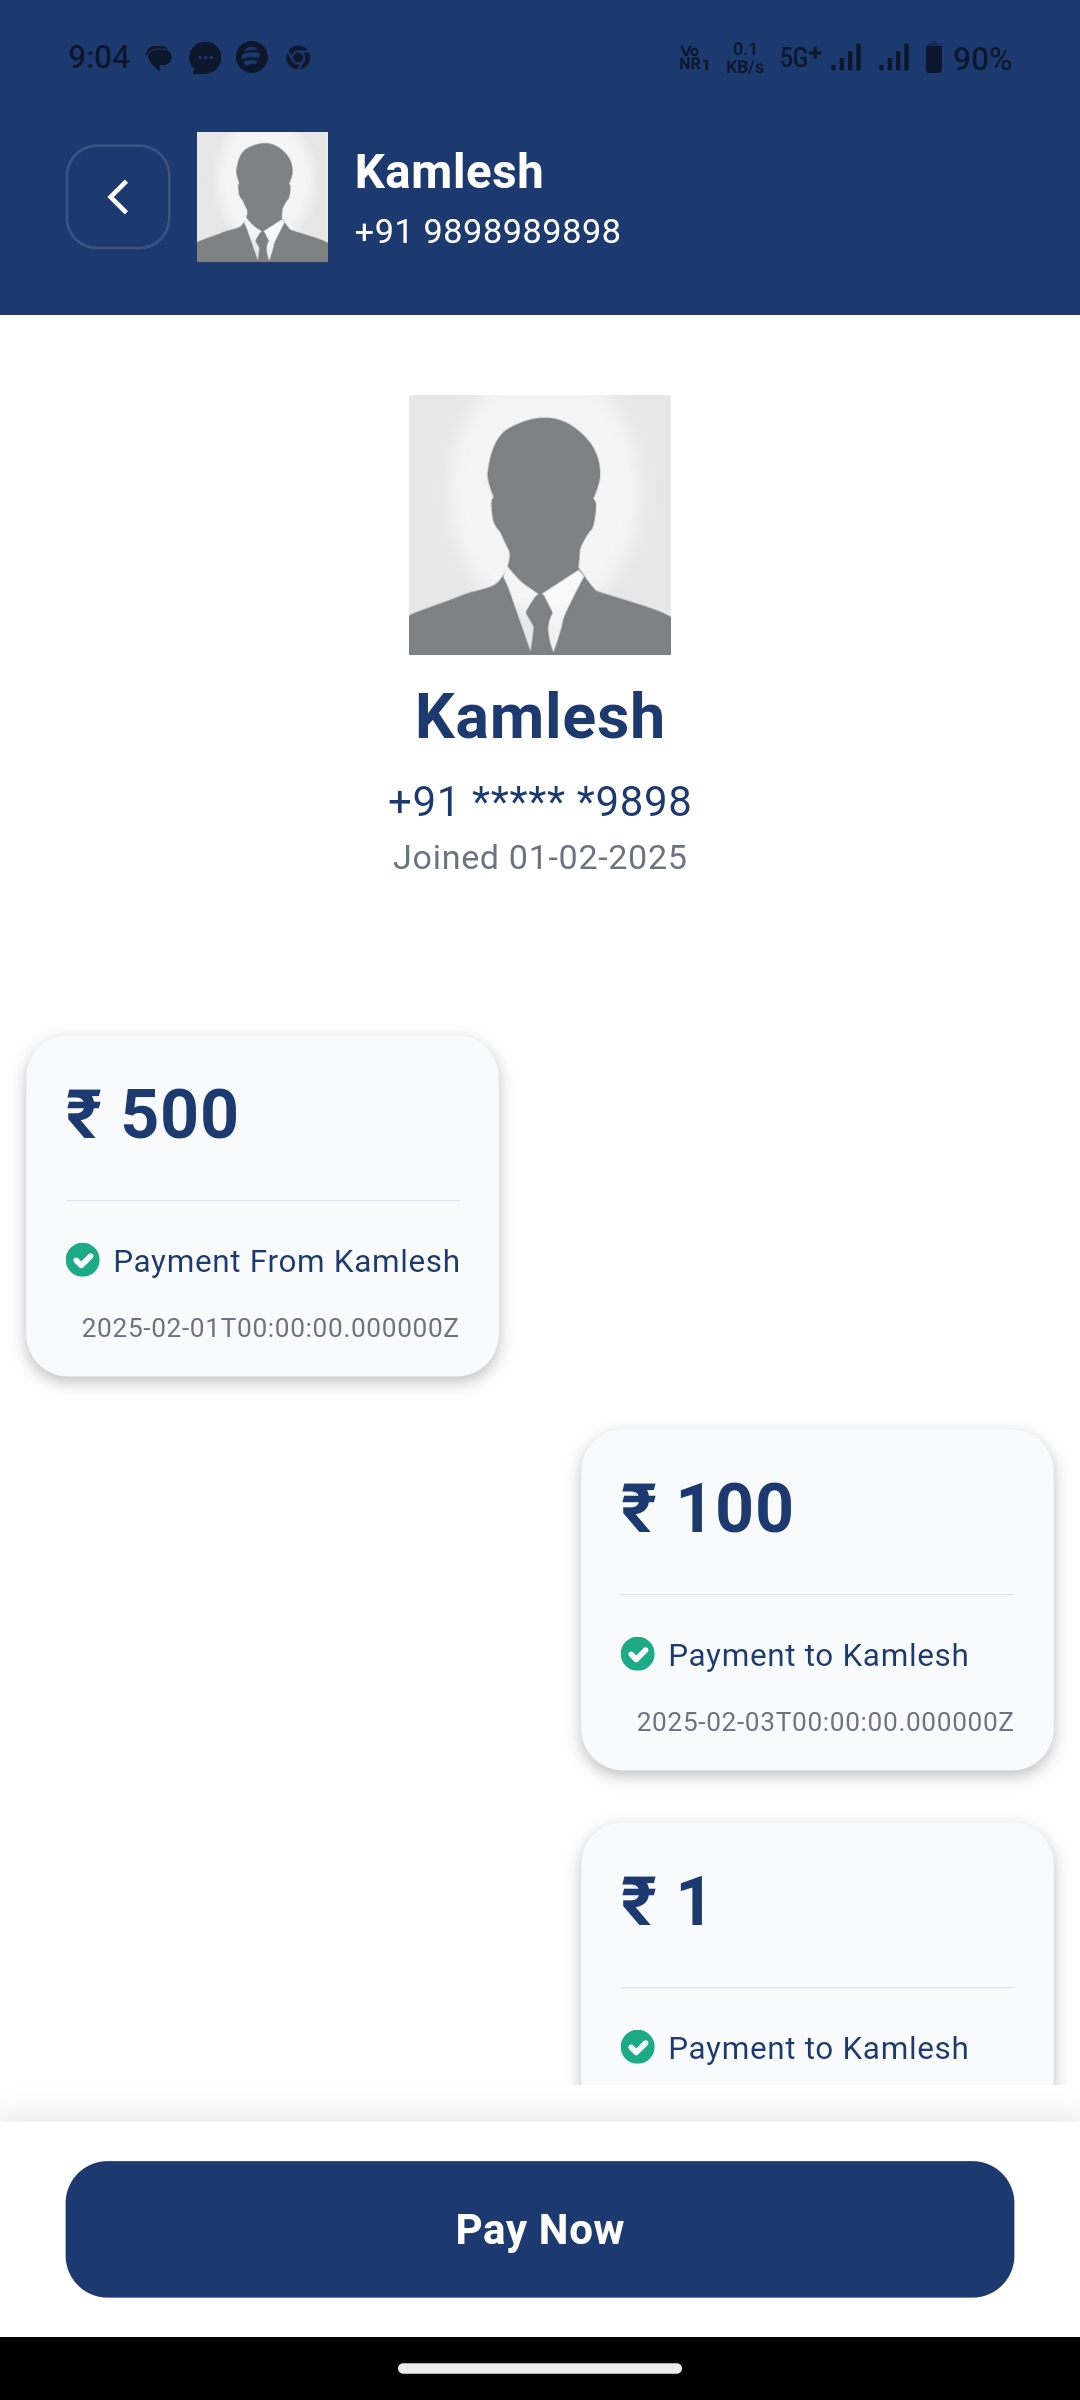
Task: Tap the green checkmark on ₹100 payment
Action: 638,1654
